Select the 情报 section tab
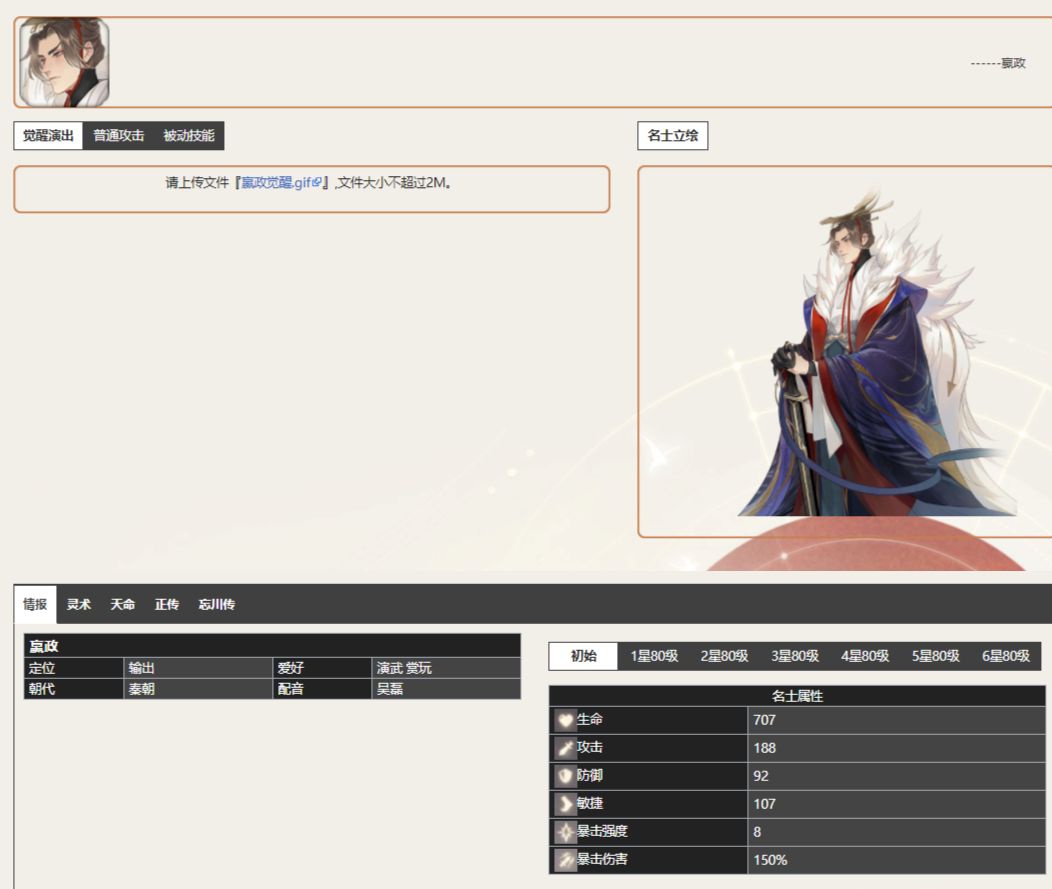The height and width of the screenshot is (889, 1052). pyautogui.click(x=35, y=604)
